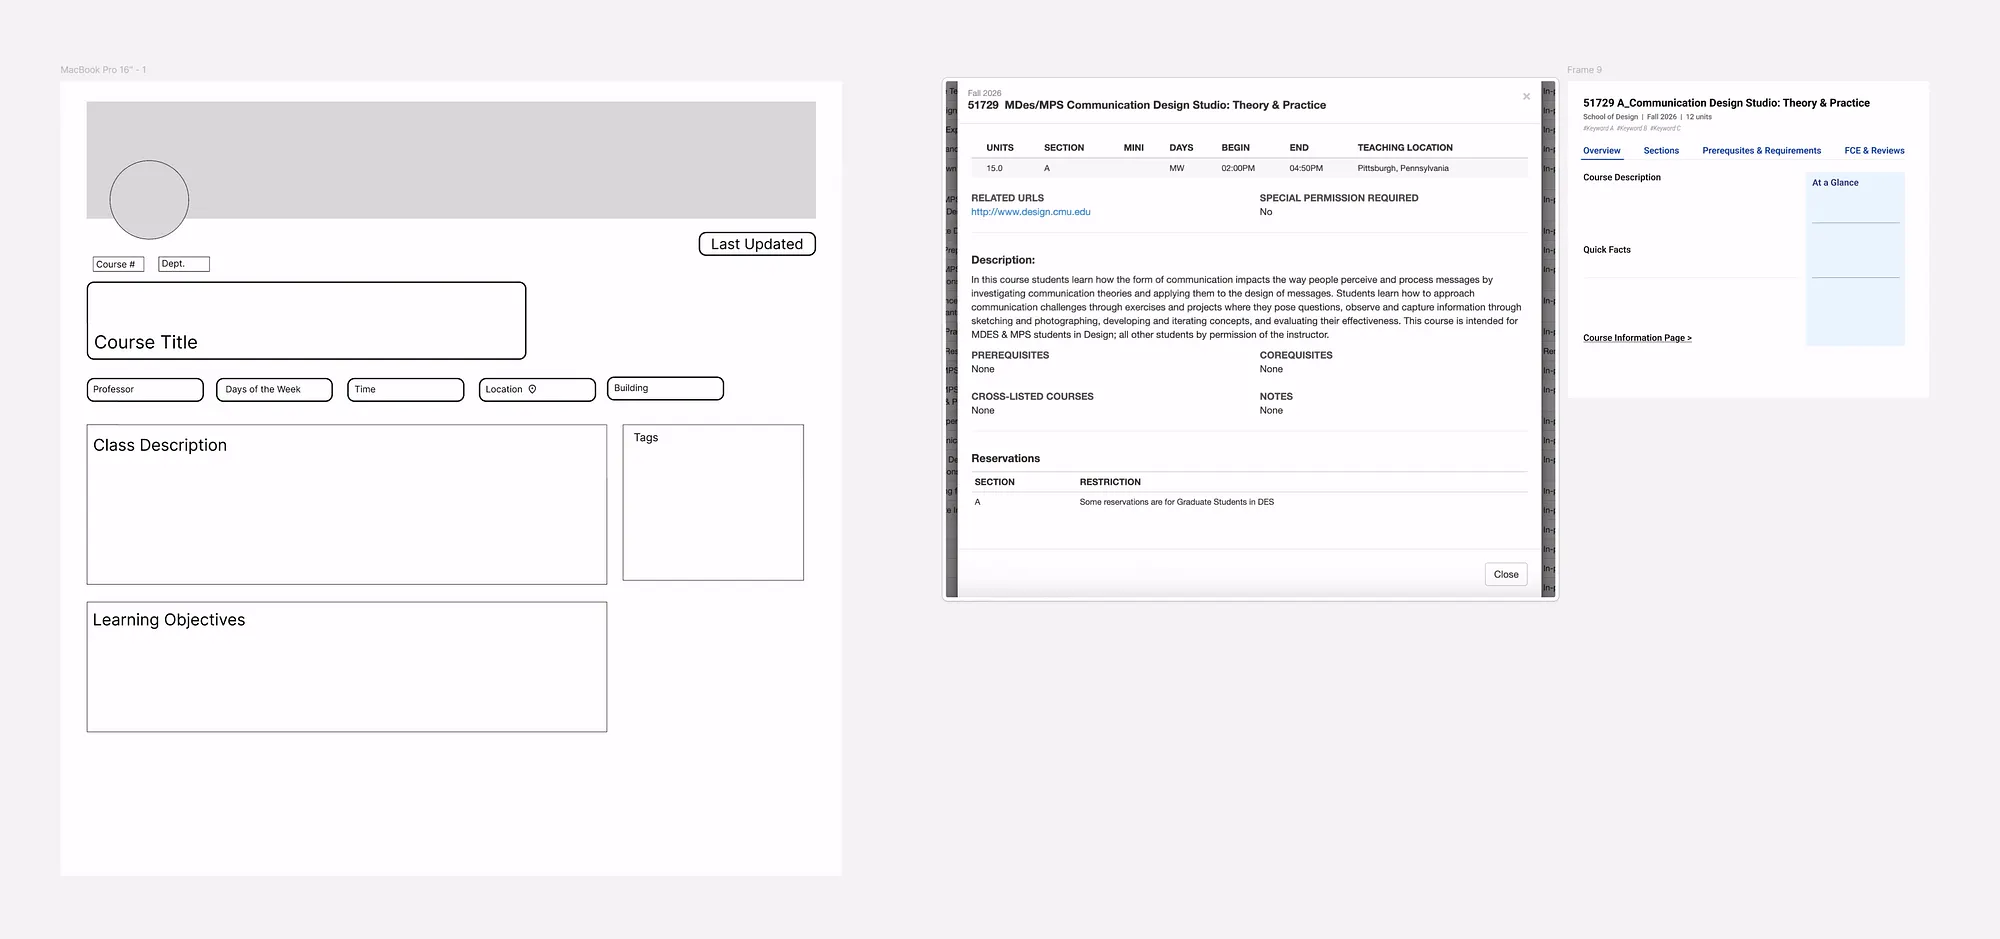Viewport: 2000px width, 939px height.
Task: Click the '02:00PM' begin time cell
Action: click(x=1237, y=168)
